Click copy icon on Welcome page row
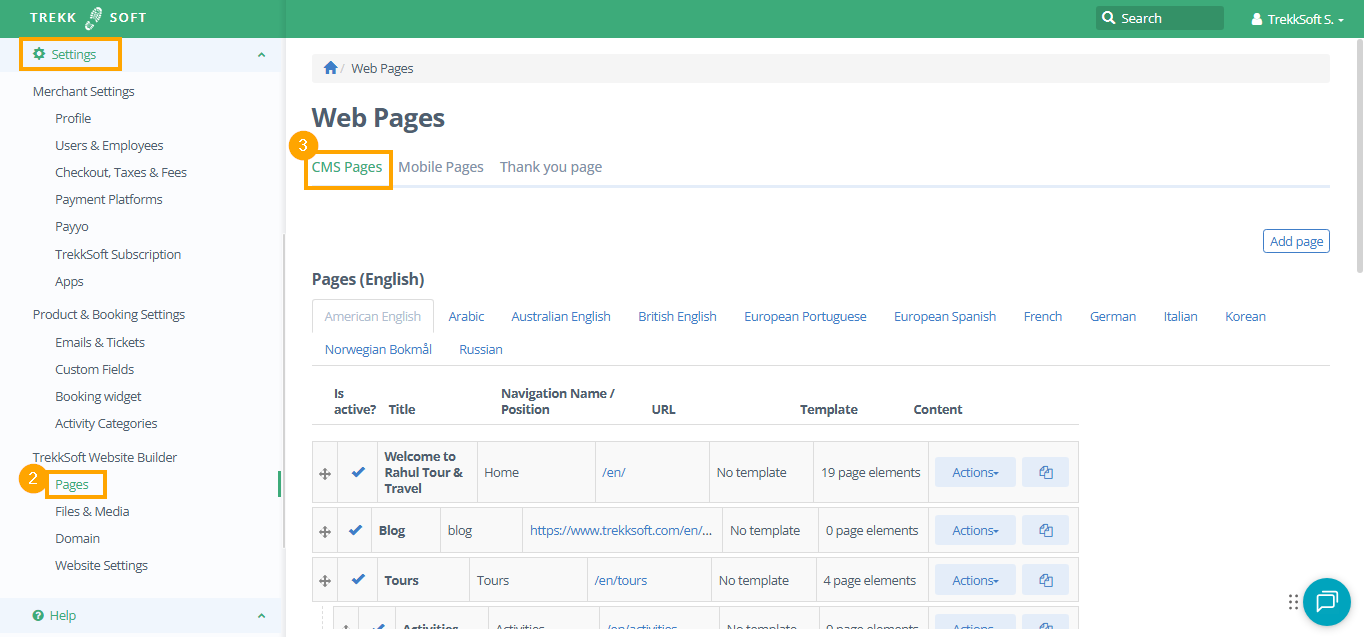The height and width of the screenshot is (637, 1364). tap(1045, 472)
